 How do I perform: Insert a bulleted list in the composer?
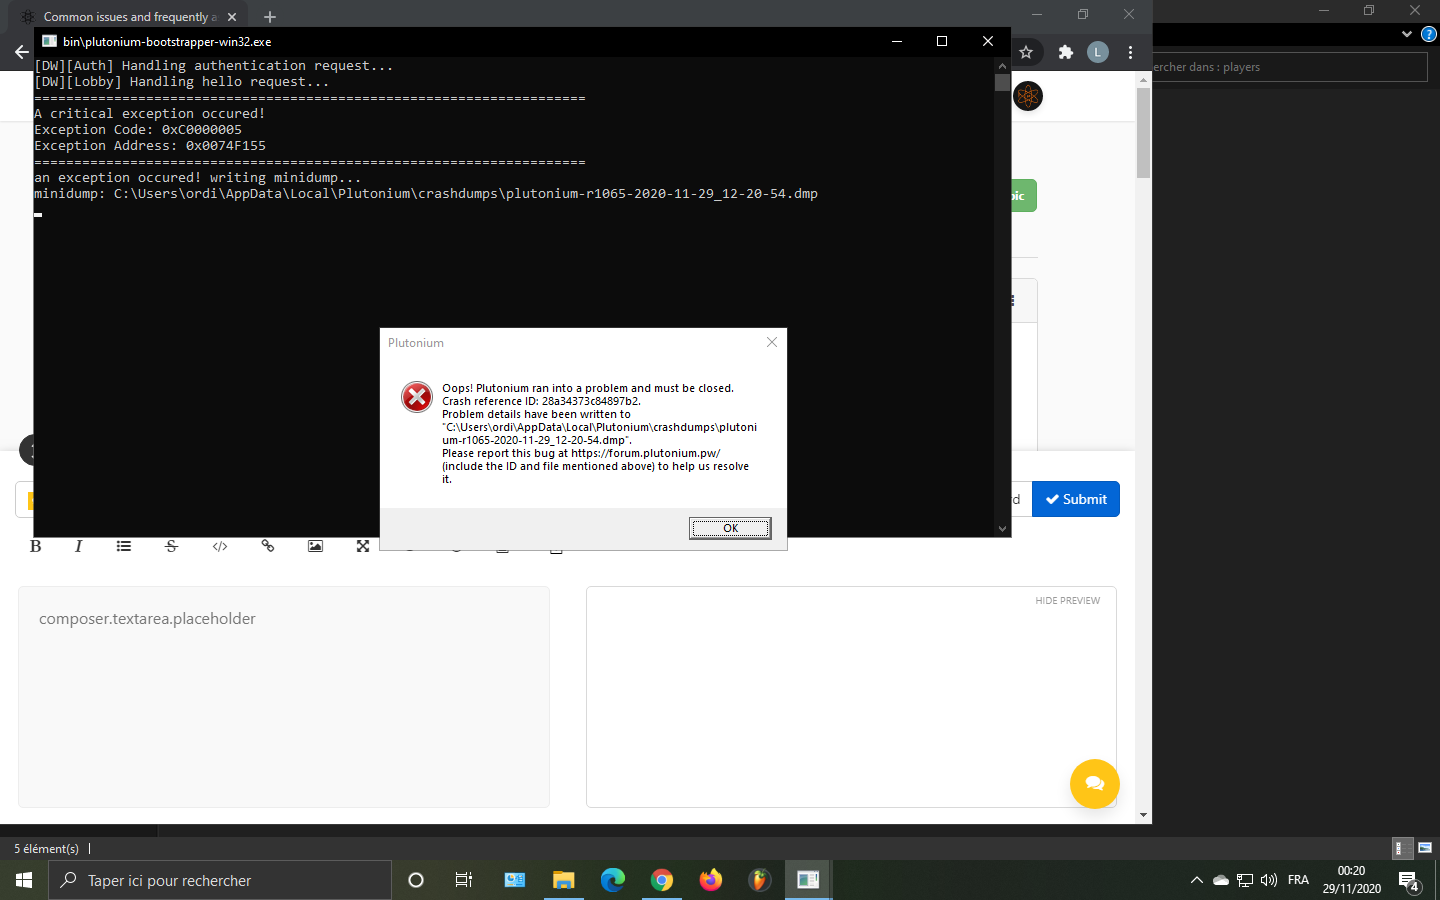coord(124,546)
